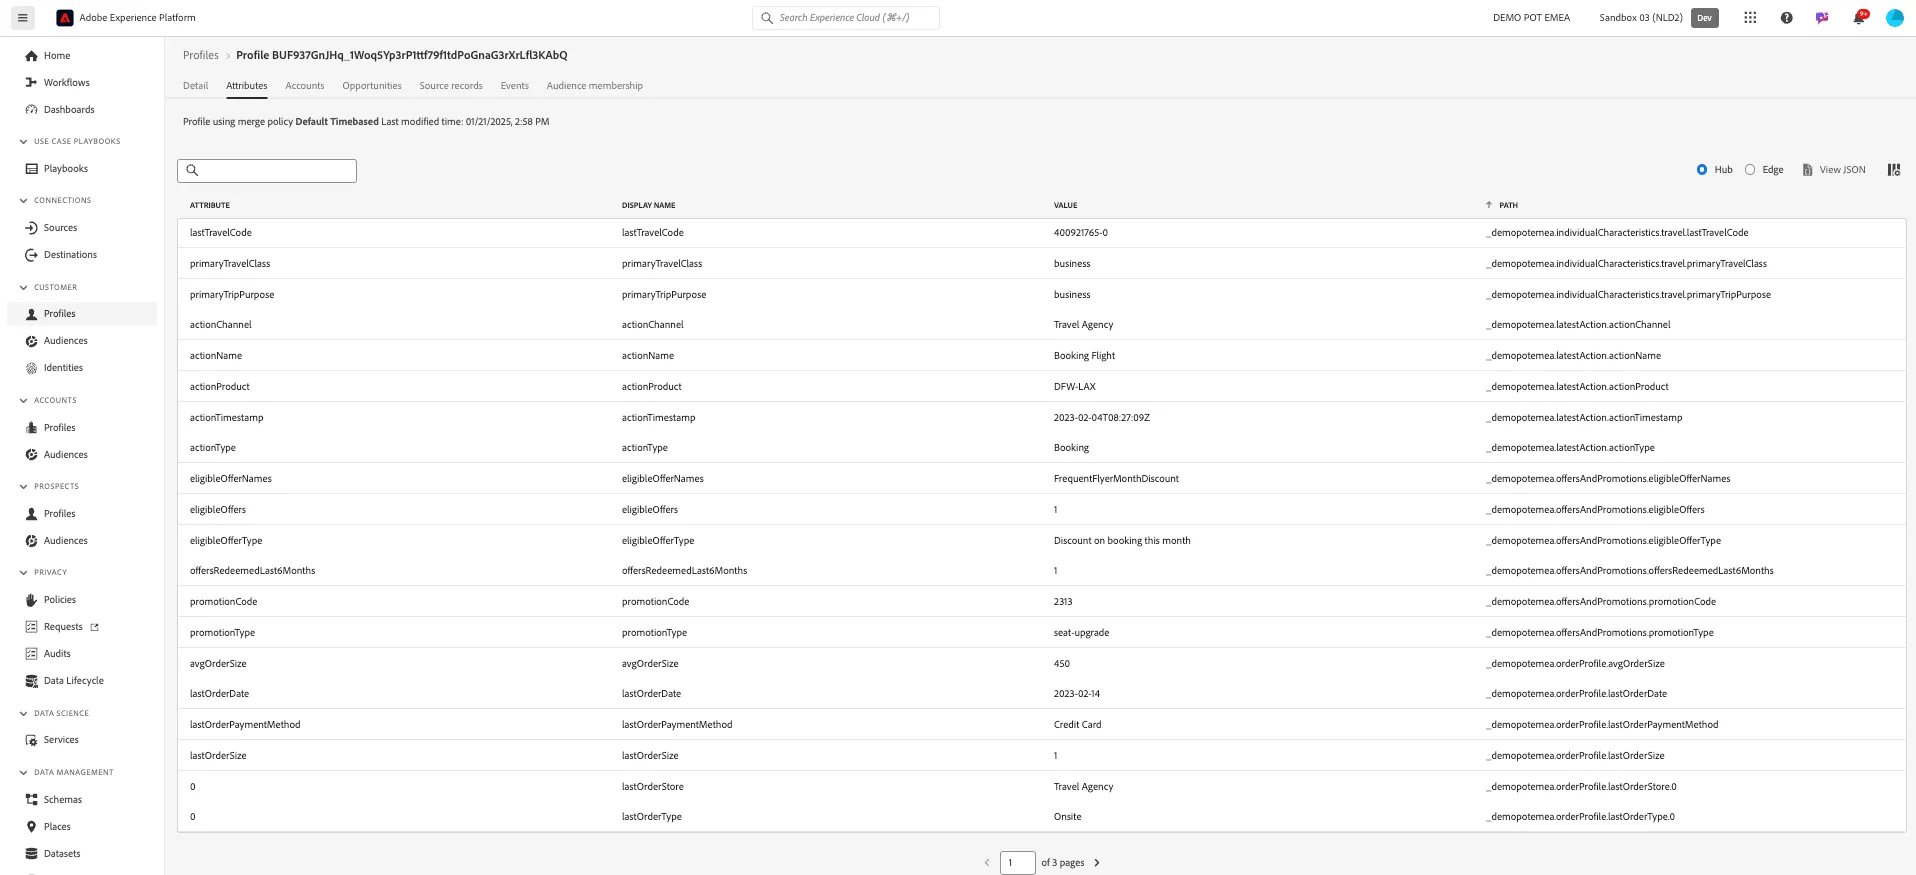The height and width of the screenshot is (875, 1916).
Task: Click the Search Experience Cloud box
Action: coord(846,18)
